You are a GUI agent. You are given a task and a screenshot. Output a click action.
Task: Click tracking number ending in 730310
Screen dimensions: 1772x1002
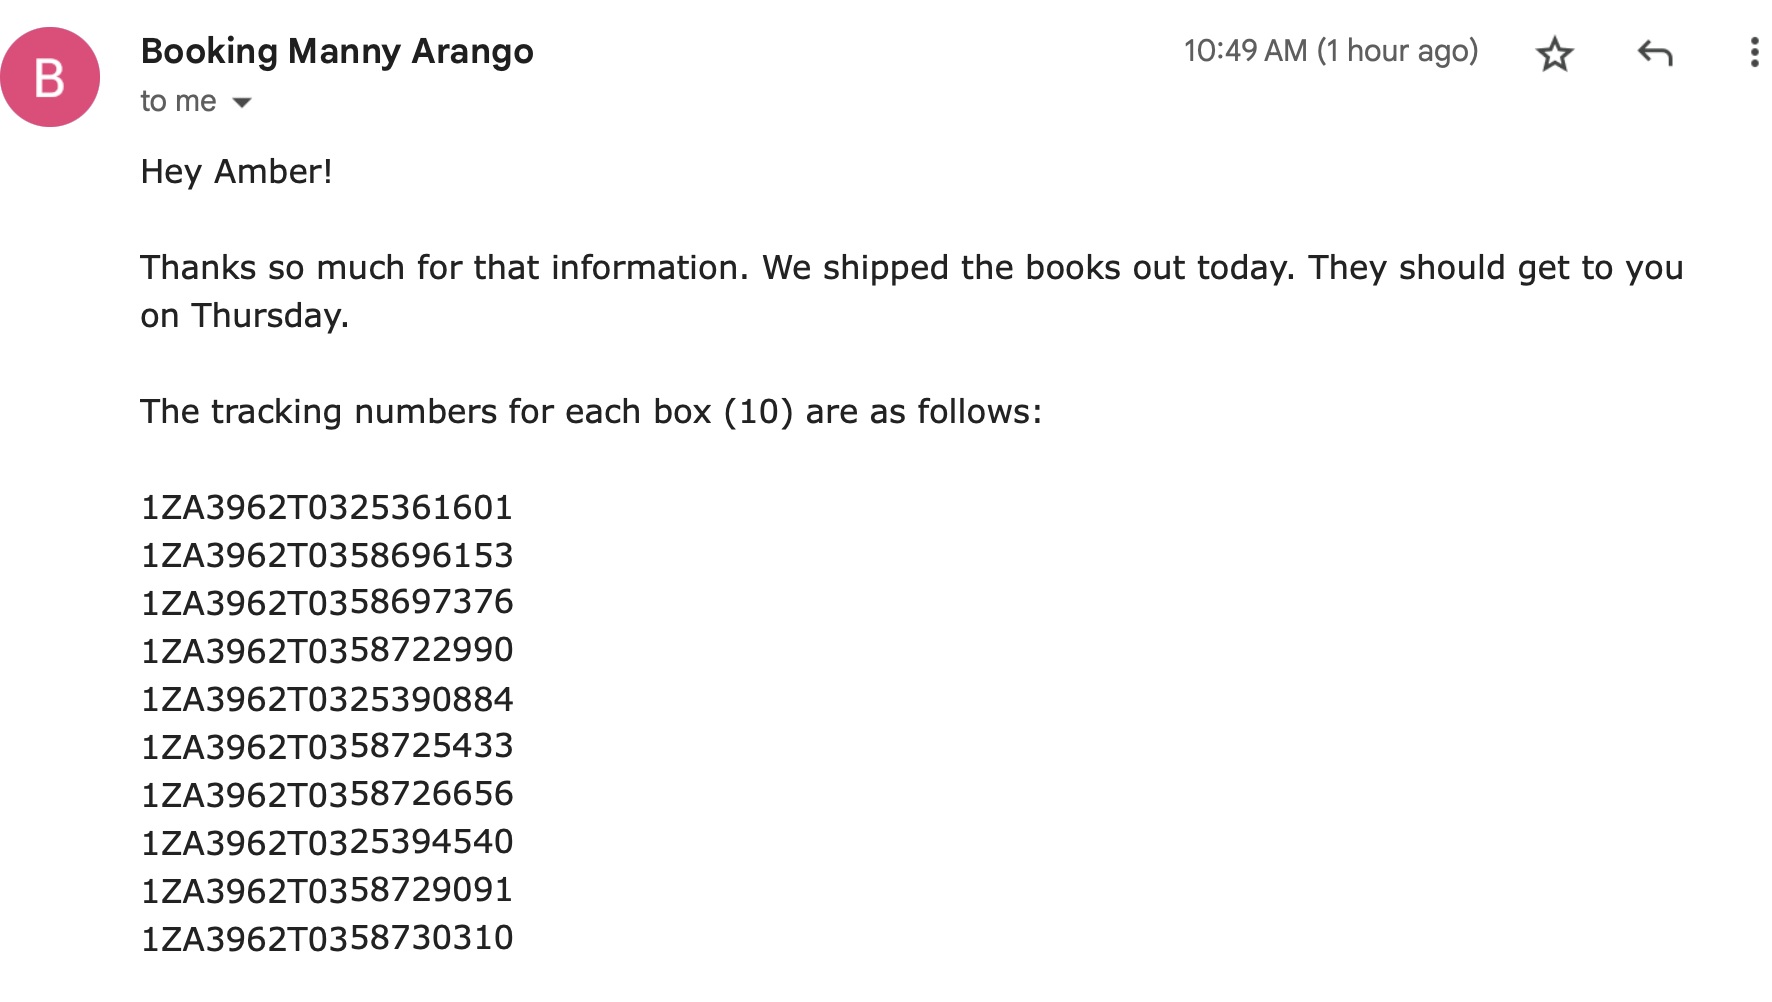326,938
